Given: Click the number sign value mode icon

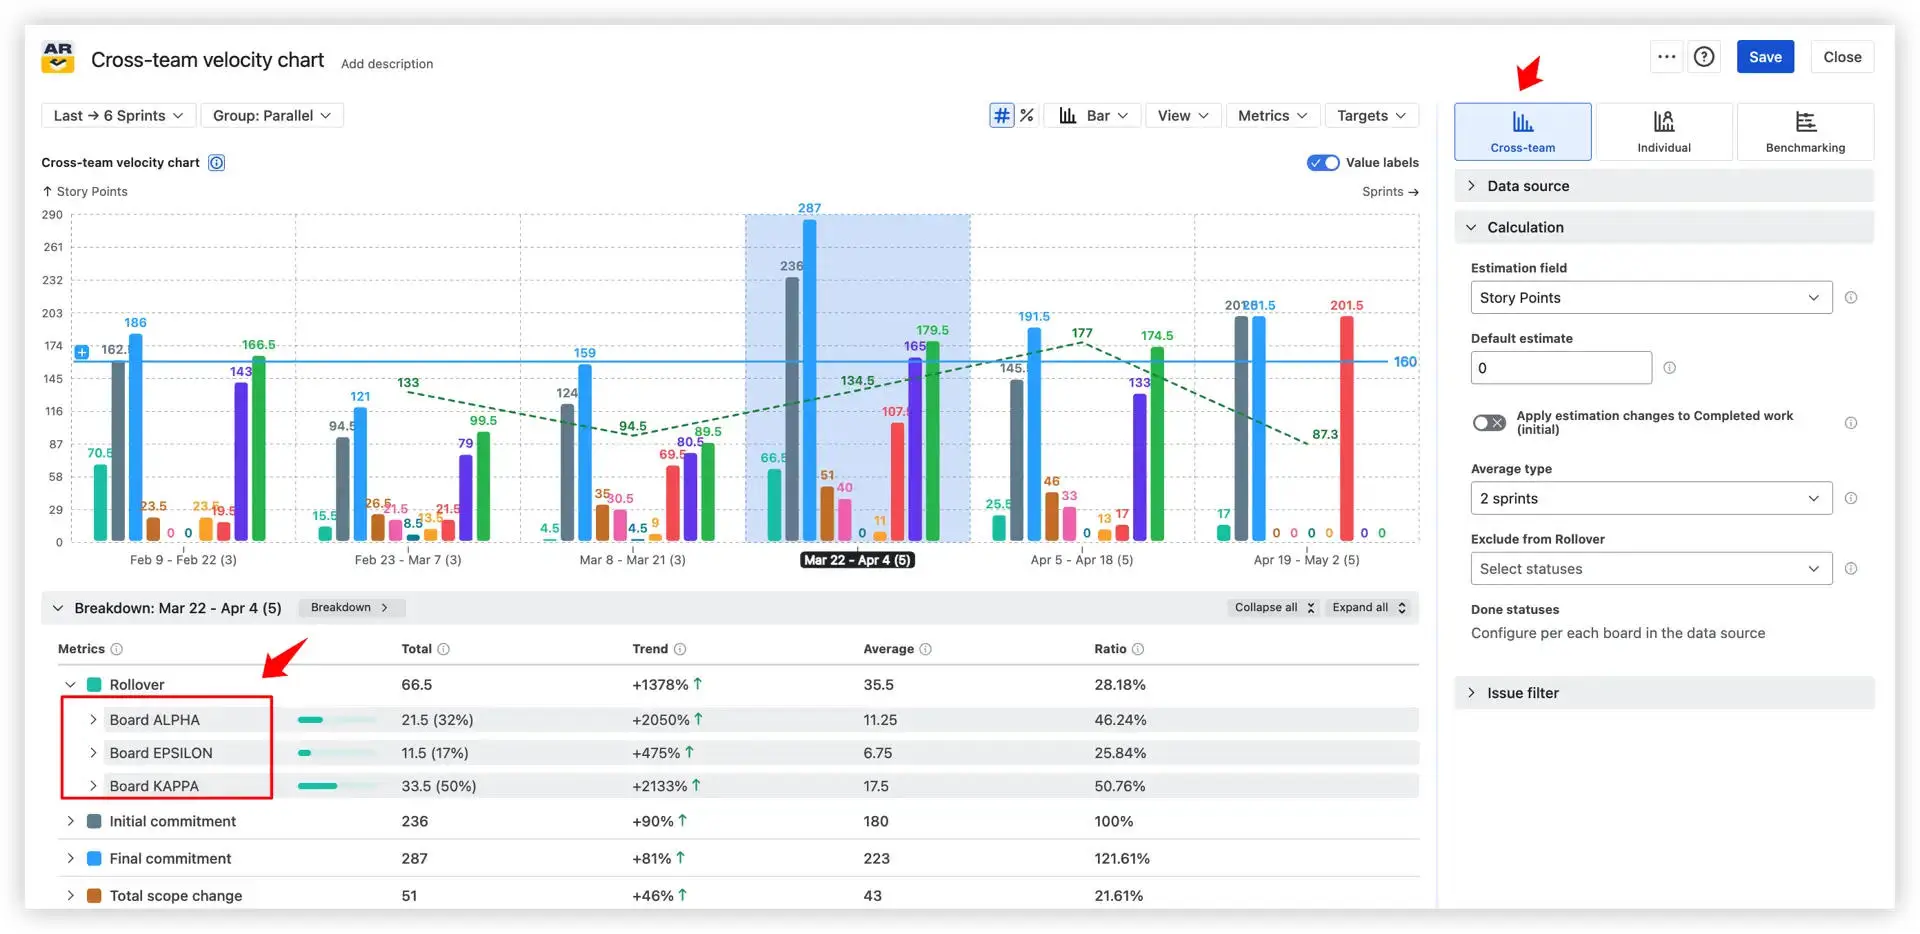Looking at the screenshot, I should pyautogui.click(x=1001, y=116).
